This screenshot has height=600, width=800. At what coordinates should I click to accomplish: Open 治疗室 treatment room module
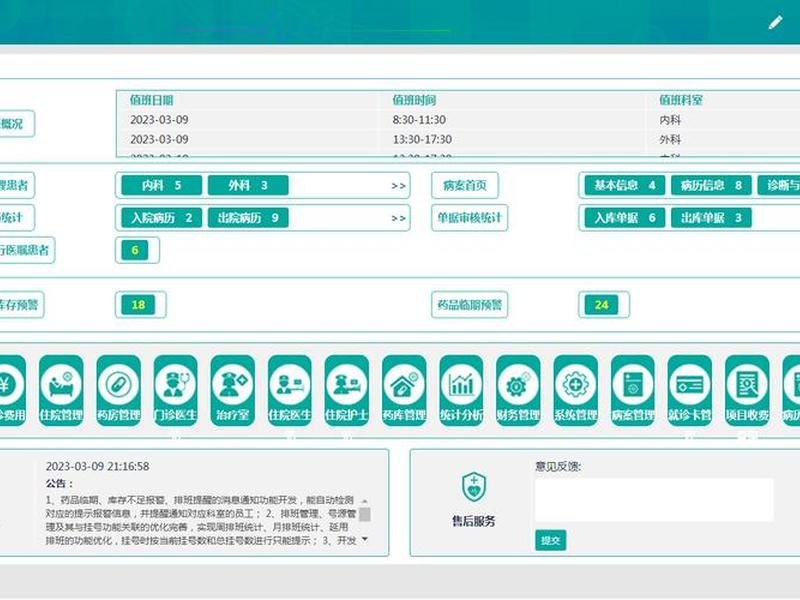pos(233,390)
